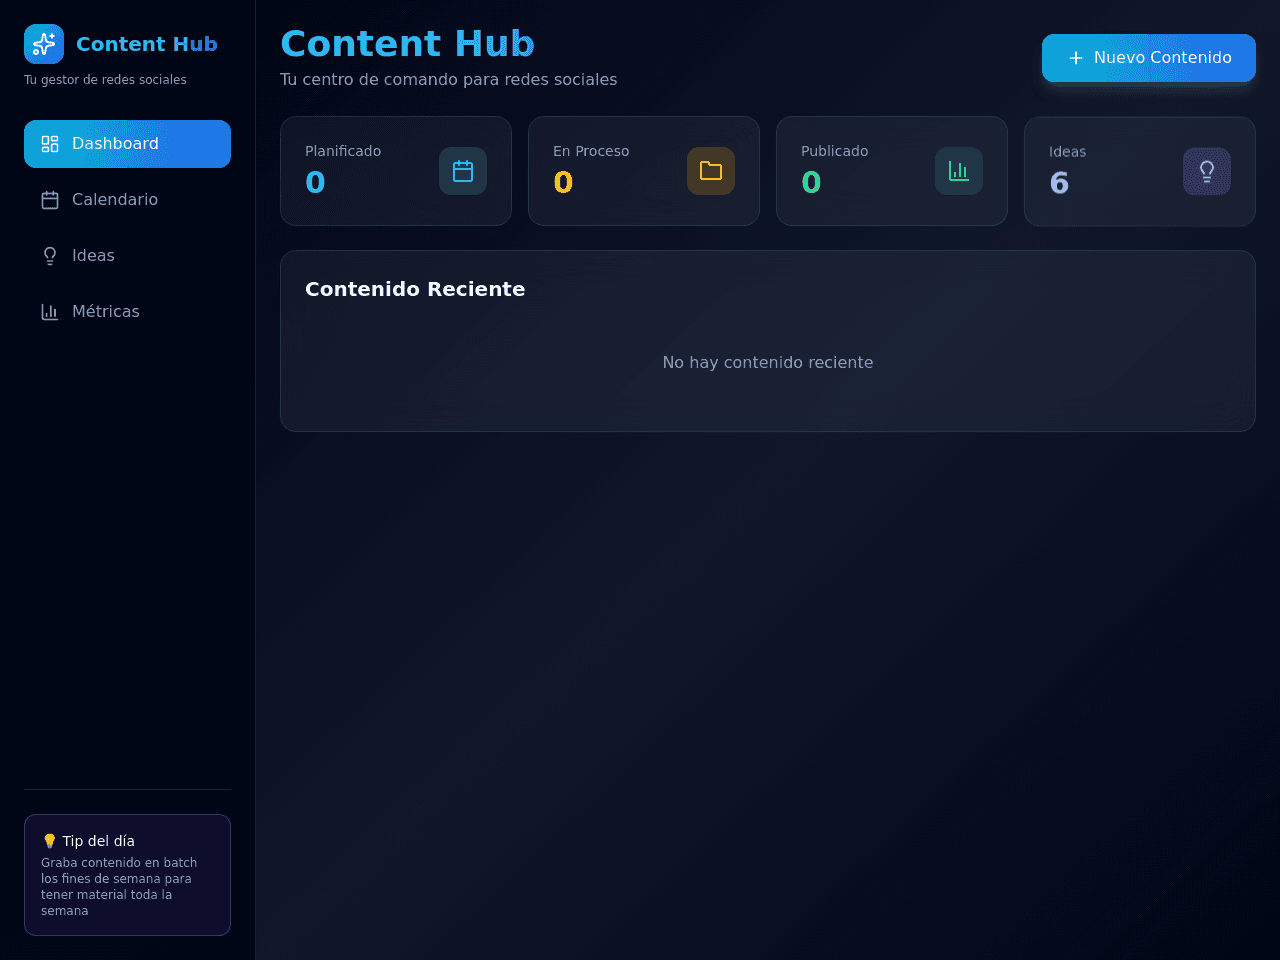Click the Calendario calendar icon in sidebar

pos(50,200)
